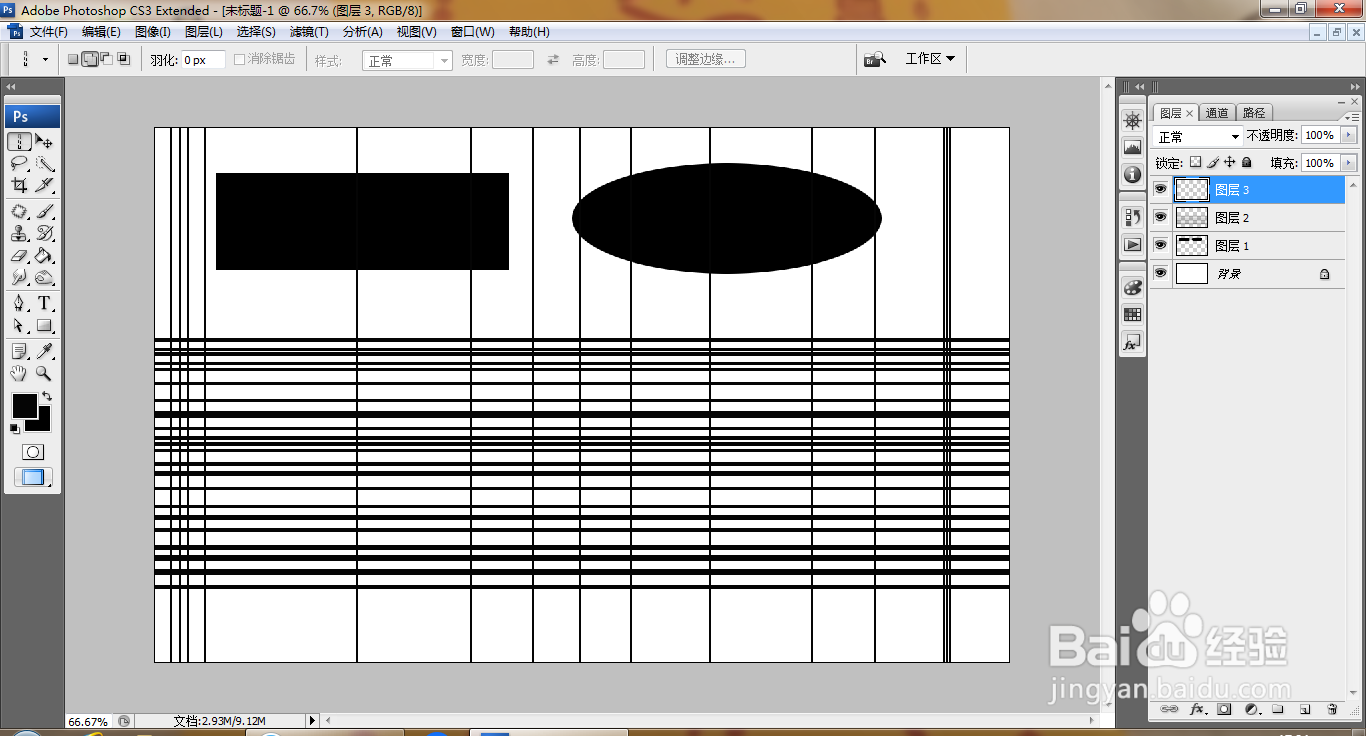Hide layer 图层 1 via eye icon

(x=1161, y=245)
